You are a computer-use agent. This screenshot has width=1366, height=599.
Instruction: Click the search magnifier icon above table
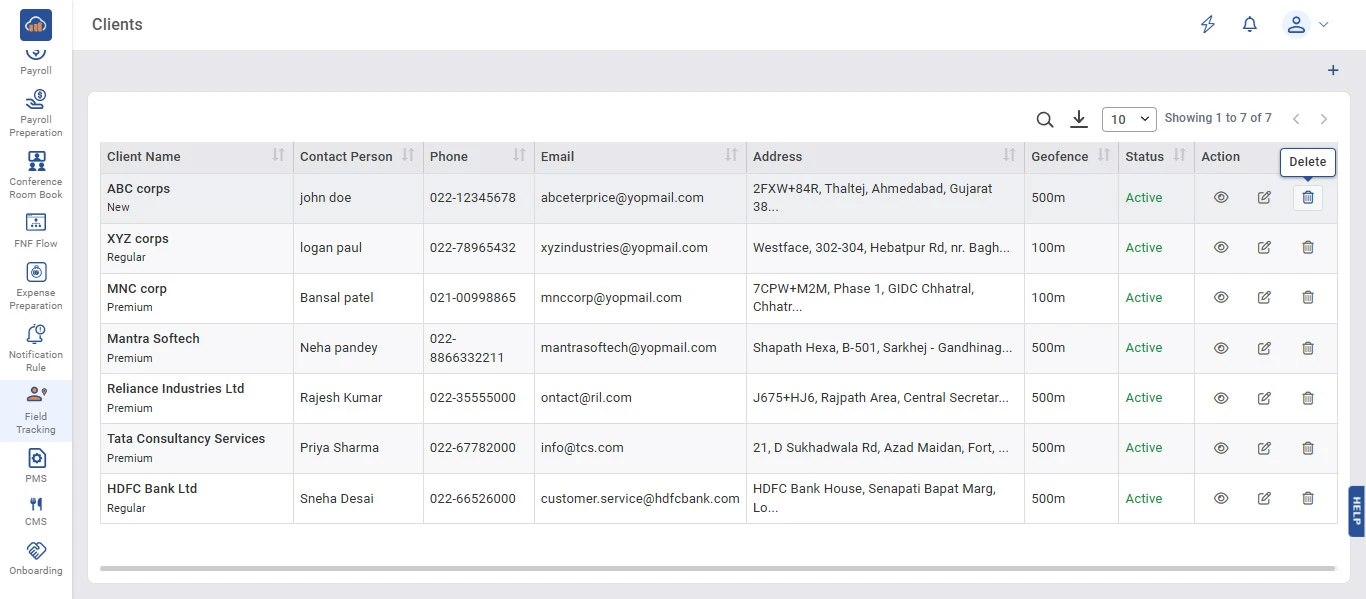(x=1045, y=120)
